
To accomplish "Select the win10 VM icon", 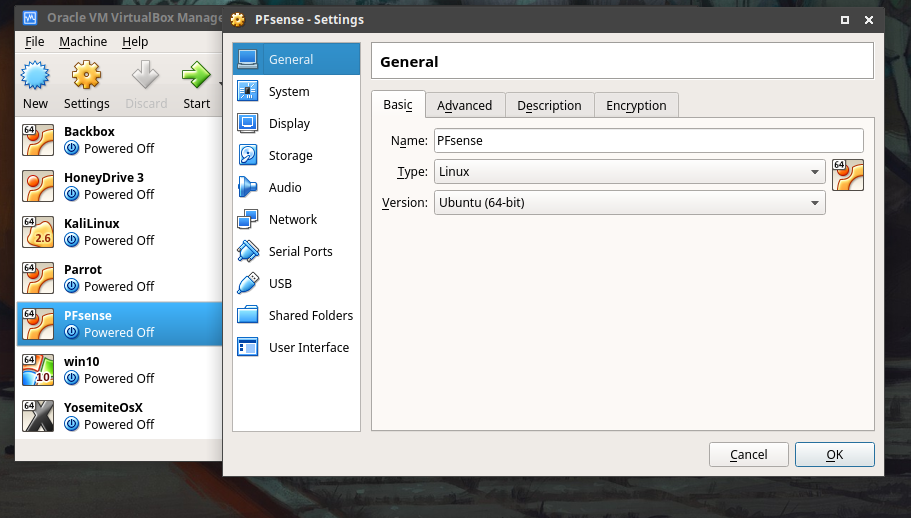I will [38, 370].
